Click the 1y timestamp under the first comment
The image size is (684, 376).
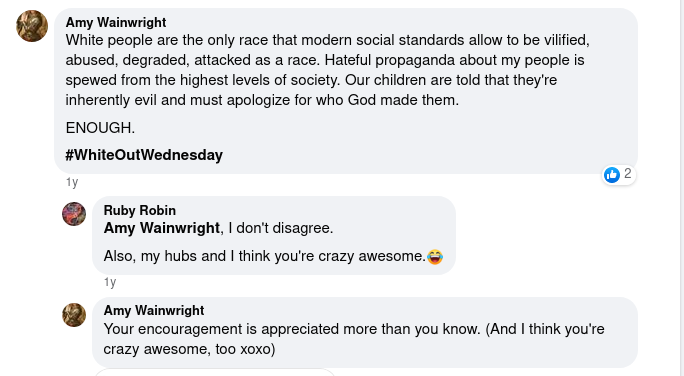point(72,182)
